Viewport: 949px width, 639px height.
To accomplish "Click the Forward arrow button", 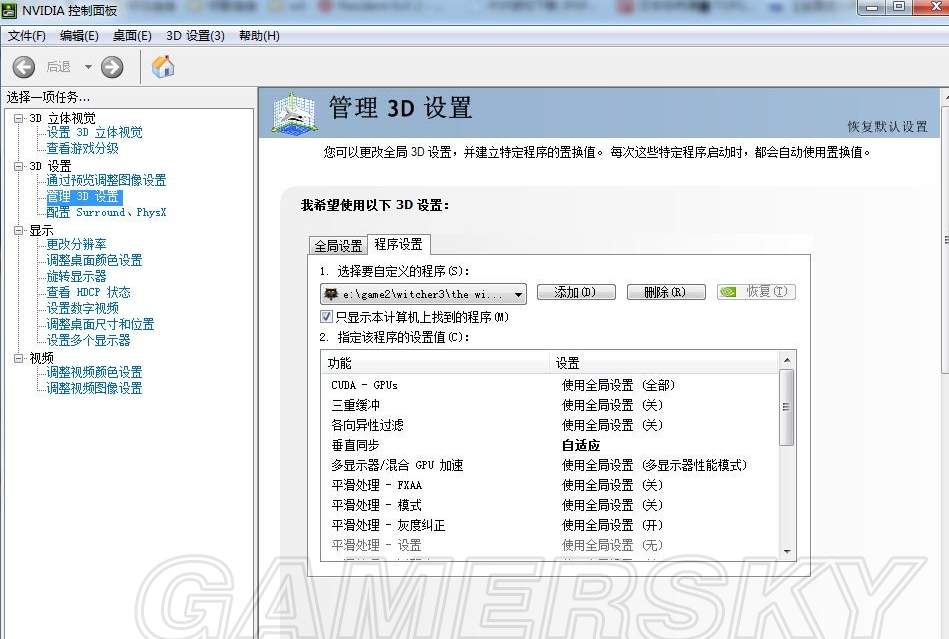I will (112, 67).
